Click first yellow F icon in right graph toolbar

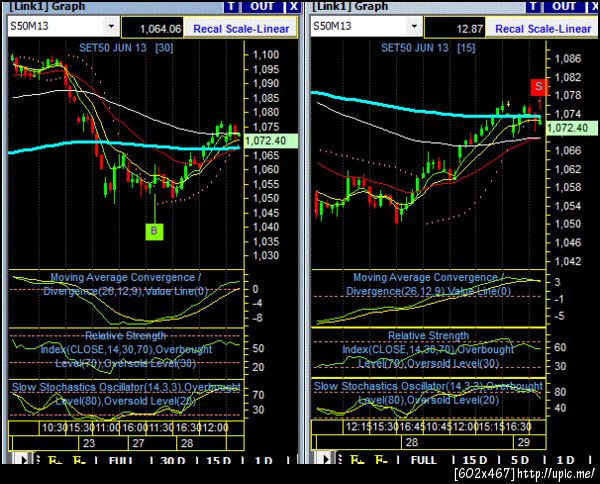click(357, 460)
